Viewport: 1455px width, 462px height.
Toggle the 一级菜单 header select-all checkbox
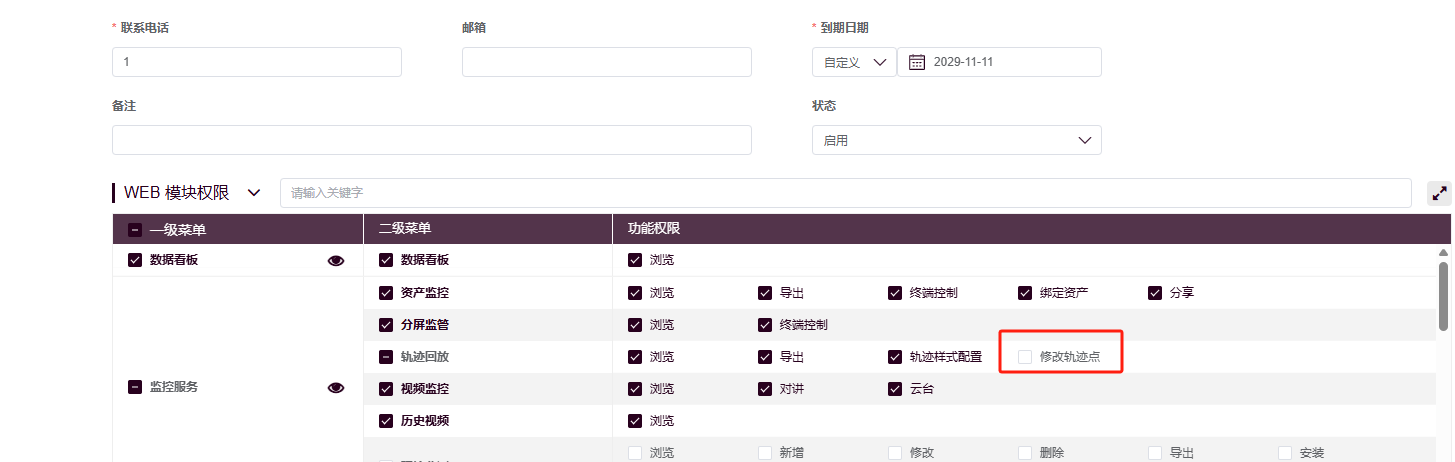pos(135,230)
